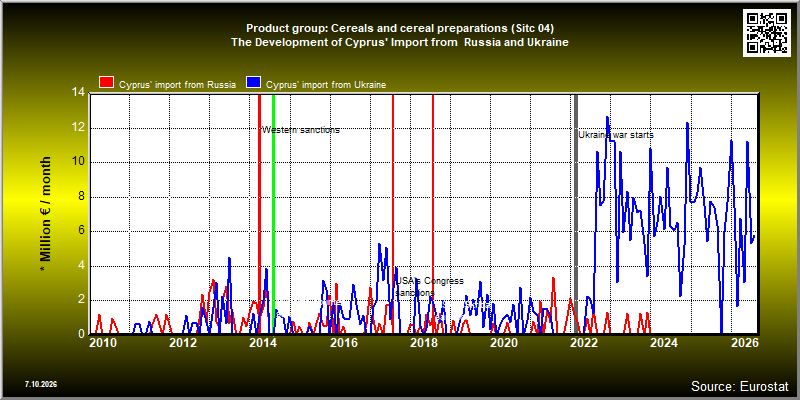This screenshot has height=400, width=800.
Task: Click the x-axis year 2026
Action: (744, 343)
